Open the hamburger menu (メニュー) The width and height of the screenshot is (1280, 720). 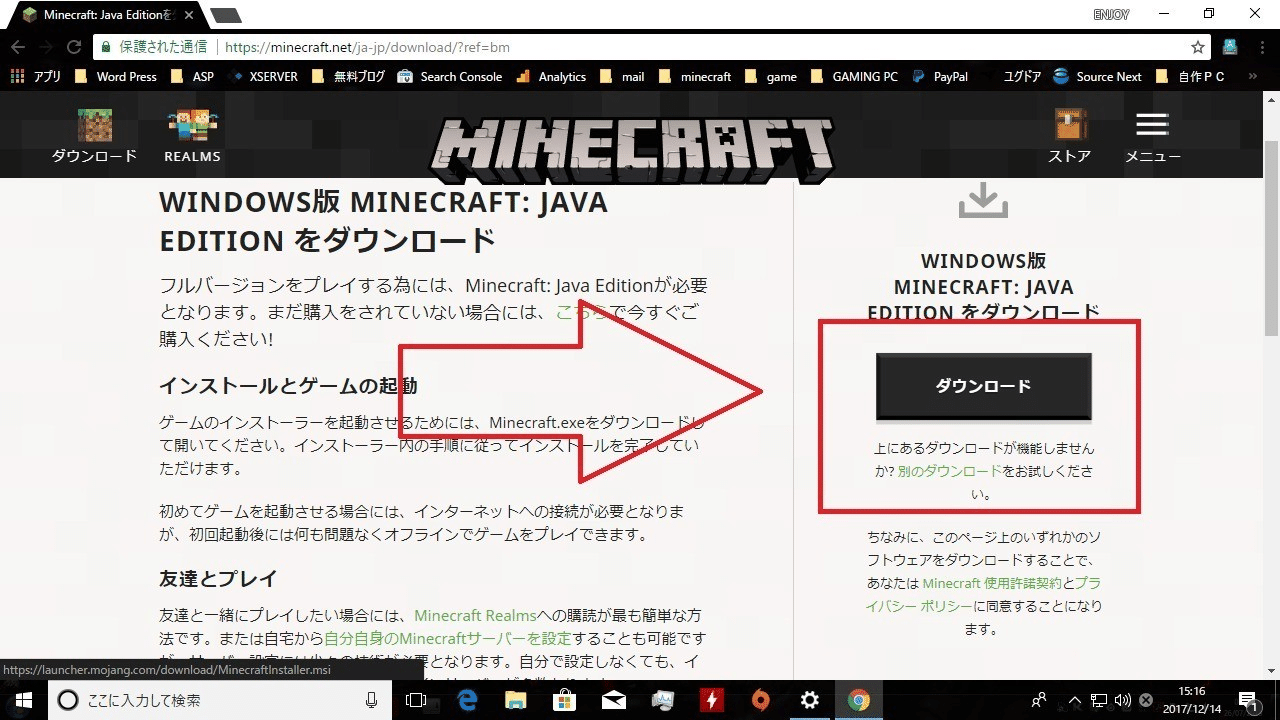(x=1152, y=125)
